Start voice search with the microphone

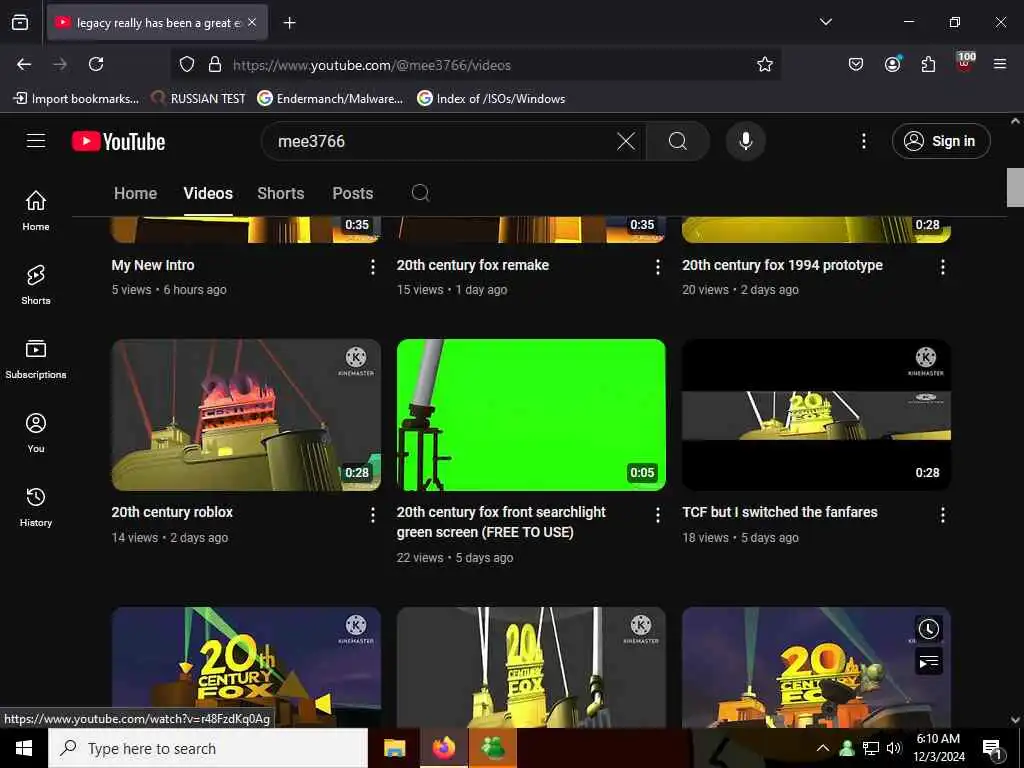745,141
